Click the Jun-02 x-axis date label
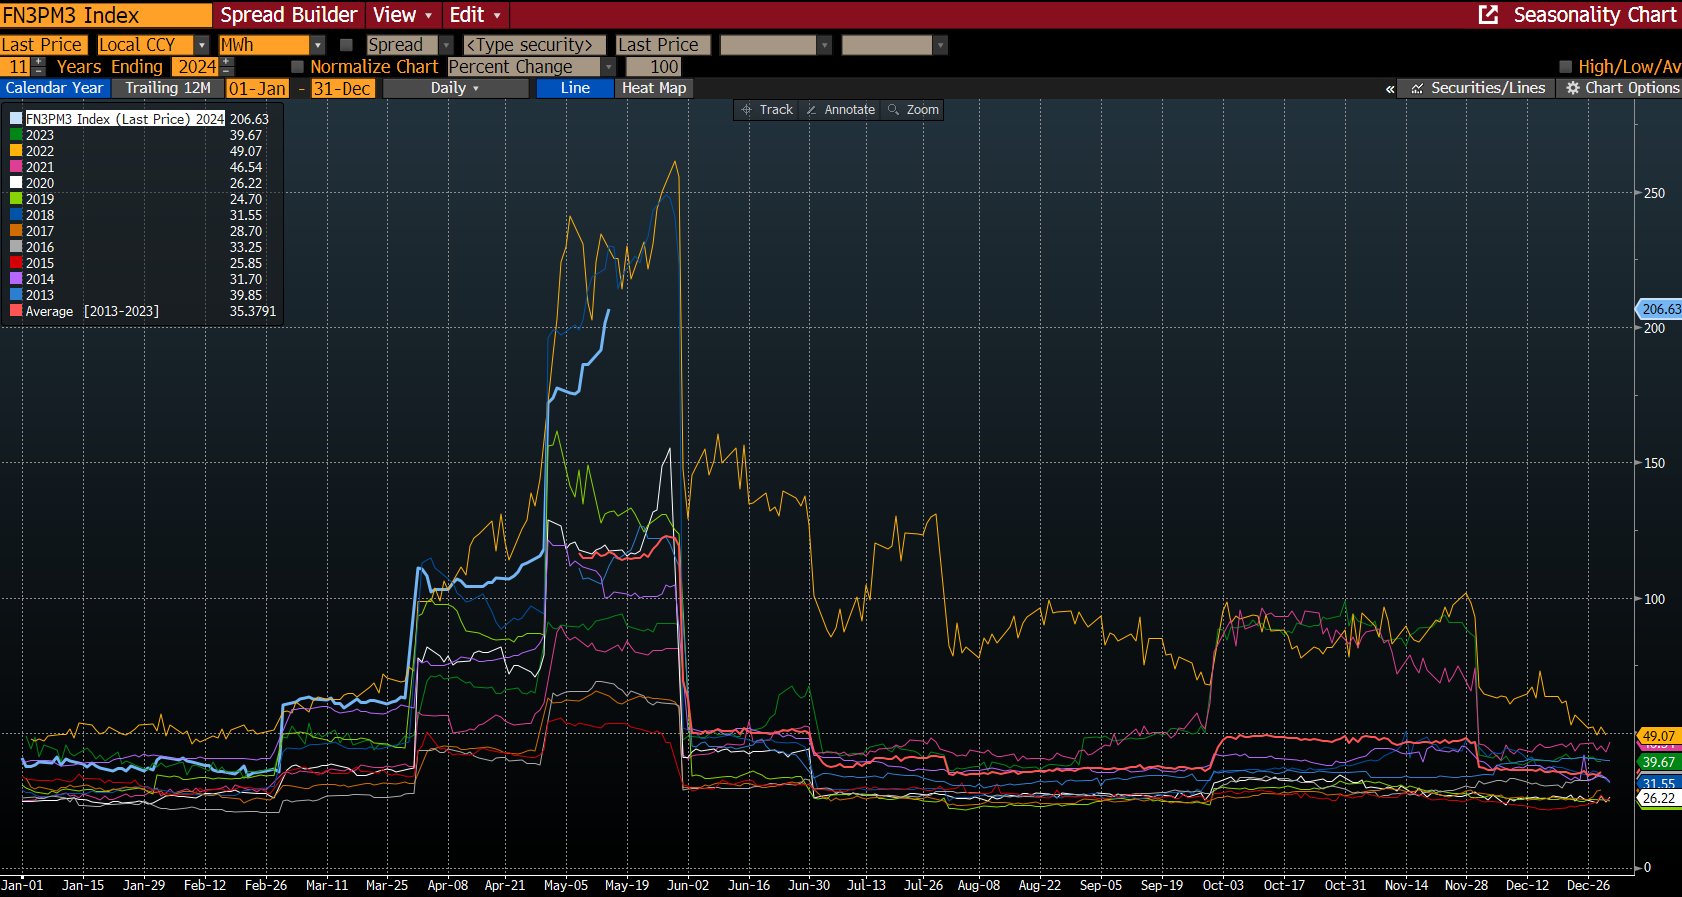 tap(688, 885)
